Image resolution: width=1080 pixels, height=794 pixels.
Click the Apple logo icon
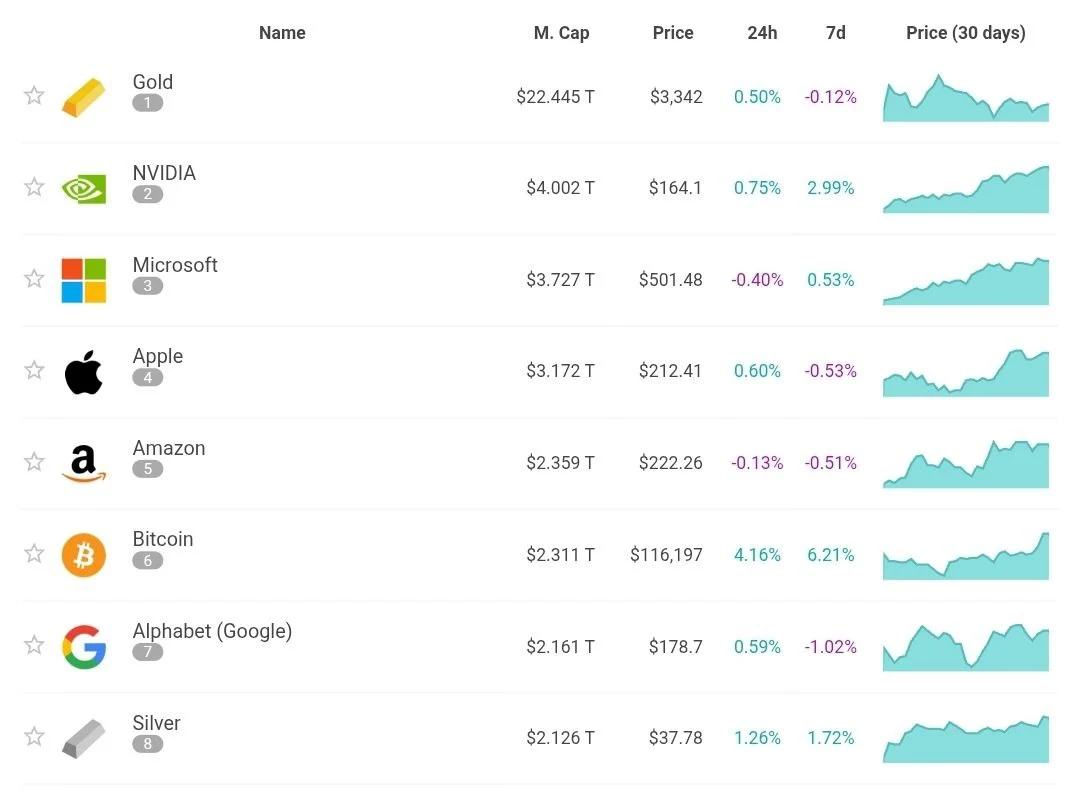[x=84, y=372]
